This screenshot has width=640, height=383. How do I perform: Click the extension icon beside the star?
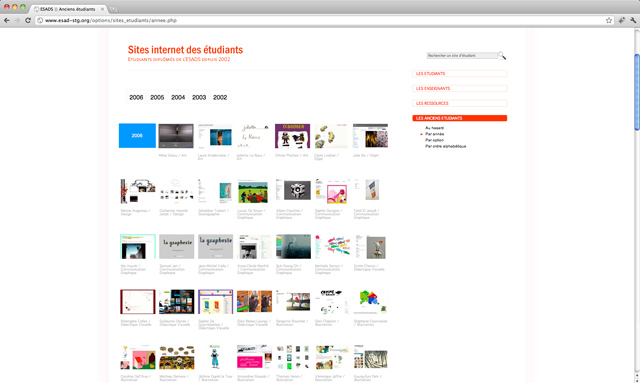click(x=621, y=20)
